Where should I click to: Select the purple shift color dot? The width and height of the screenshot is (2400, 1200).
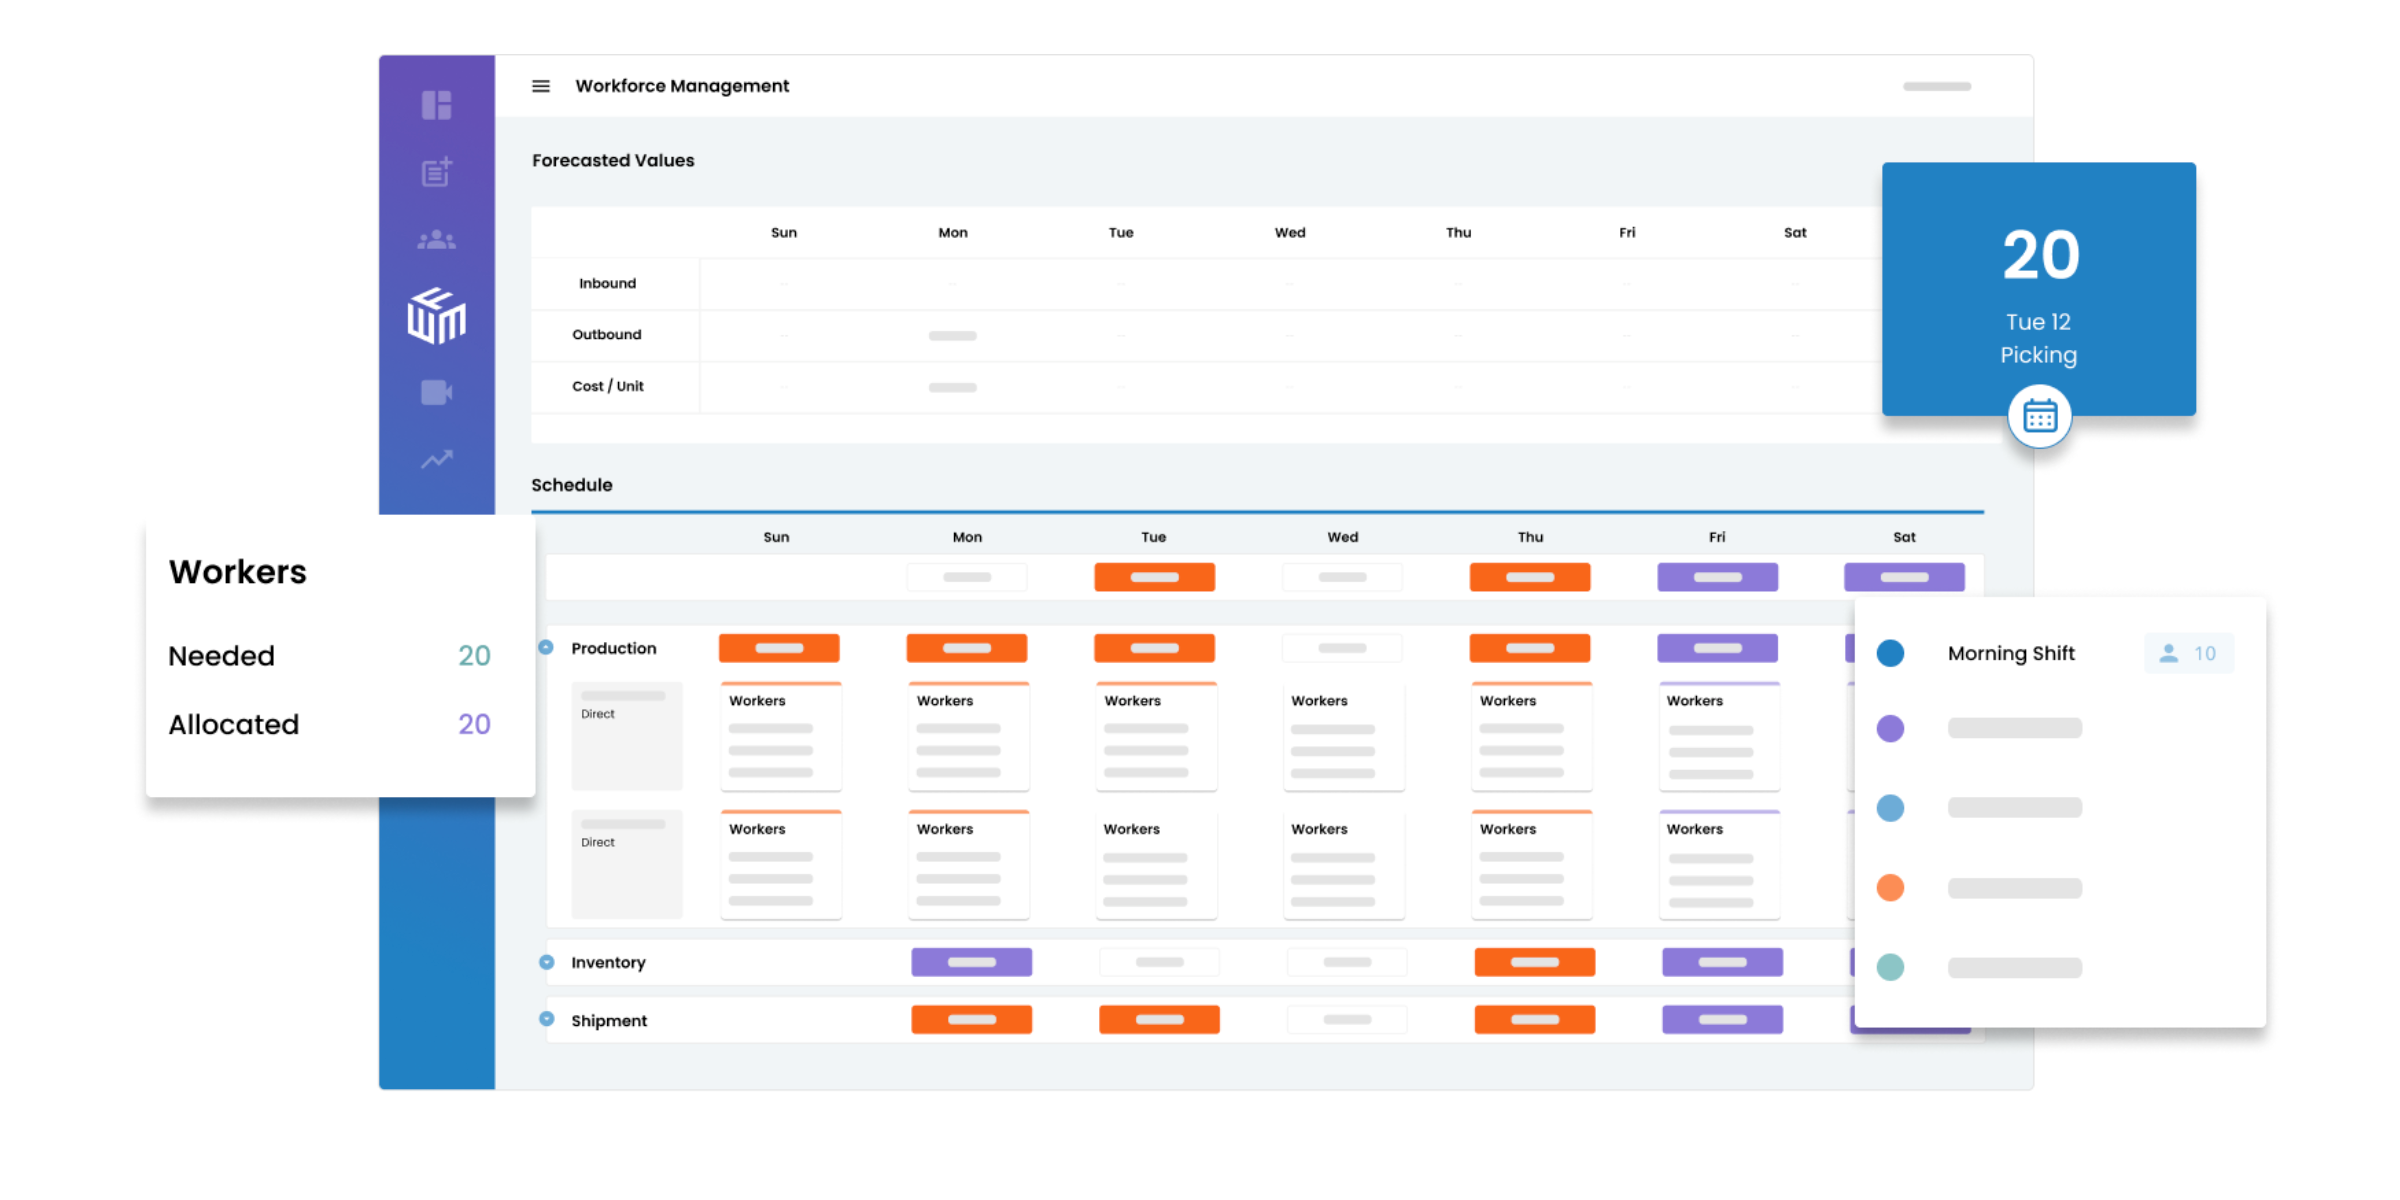point(1890,728)
